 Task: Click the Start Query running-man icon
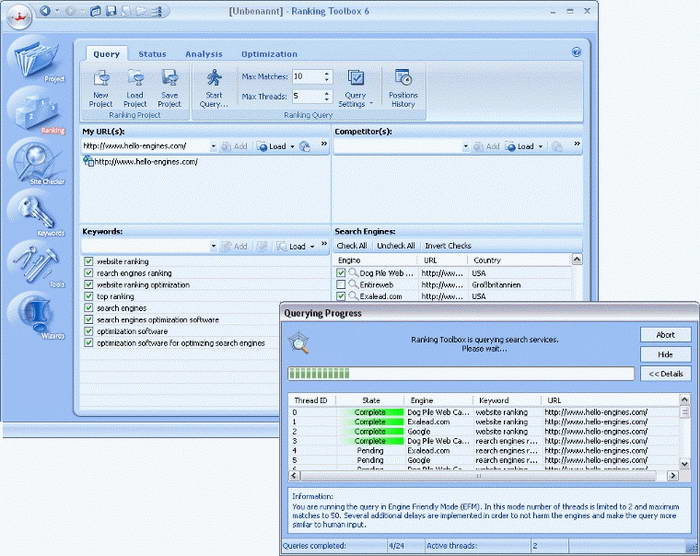click(x=214, y=78)
